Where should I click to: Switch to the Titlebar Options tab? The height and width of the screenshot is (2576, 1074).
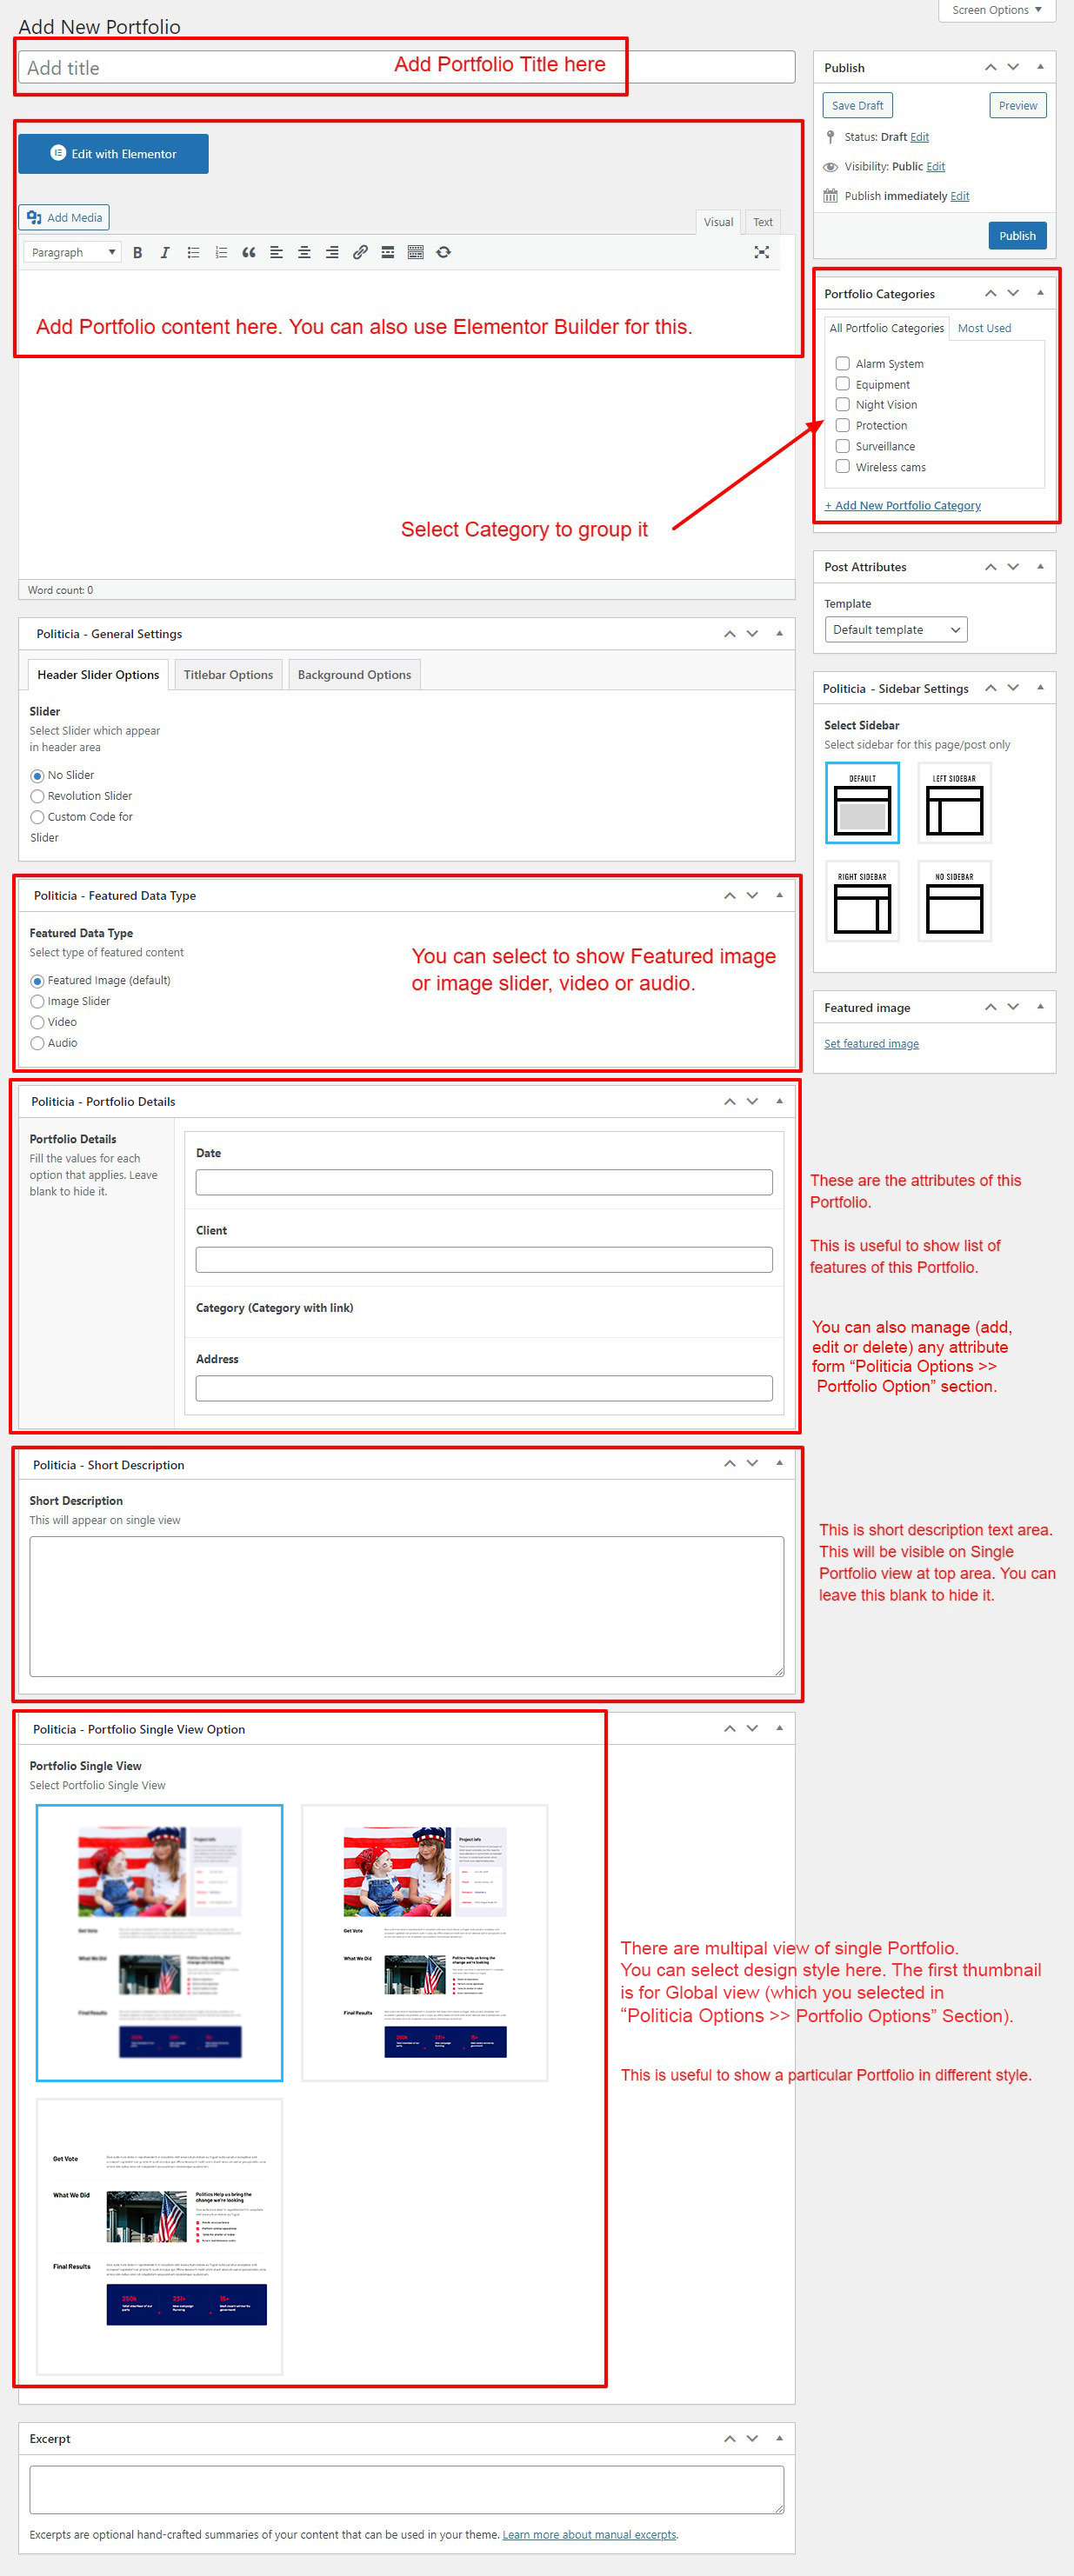pyautogui.click(x=228, y=675)
